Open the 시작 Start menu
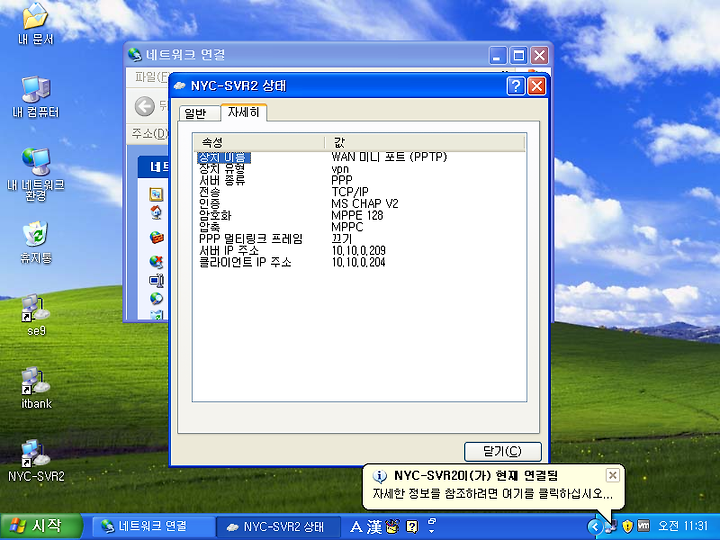Image resolution: width=720 pixels, height=540 pixels. [41, 526]
